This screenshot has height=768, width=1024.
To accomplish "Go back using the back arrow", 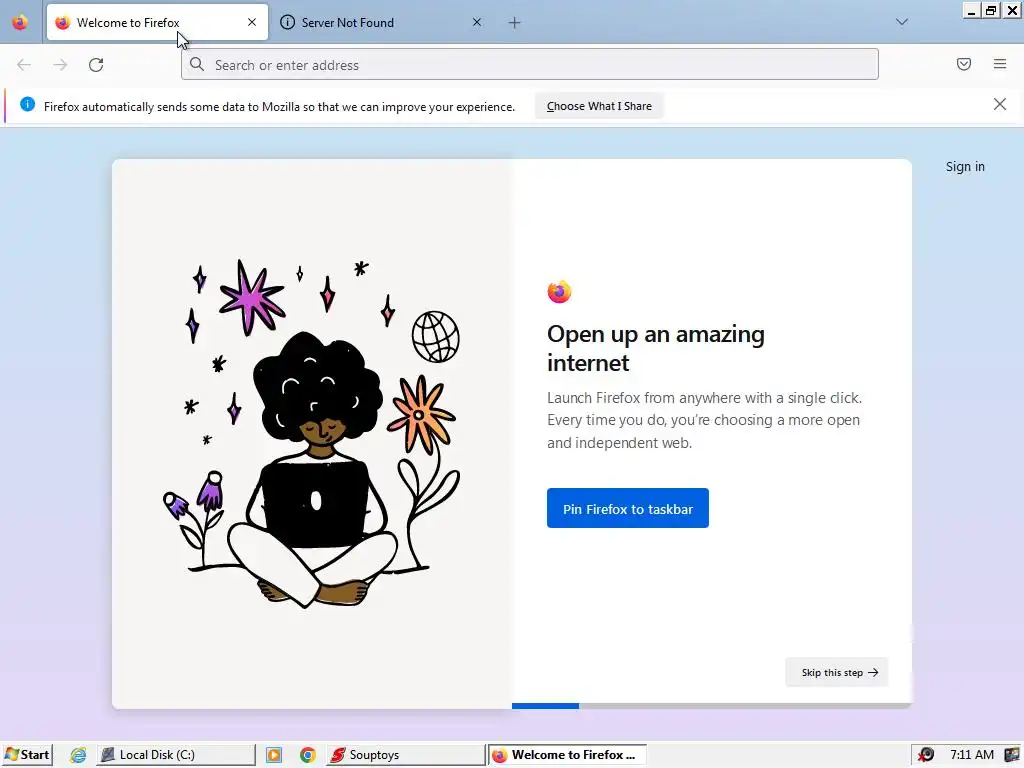I will 24,65.
